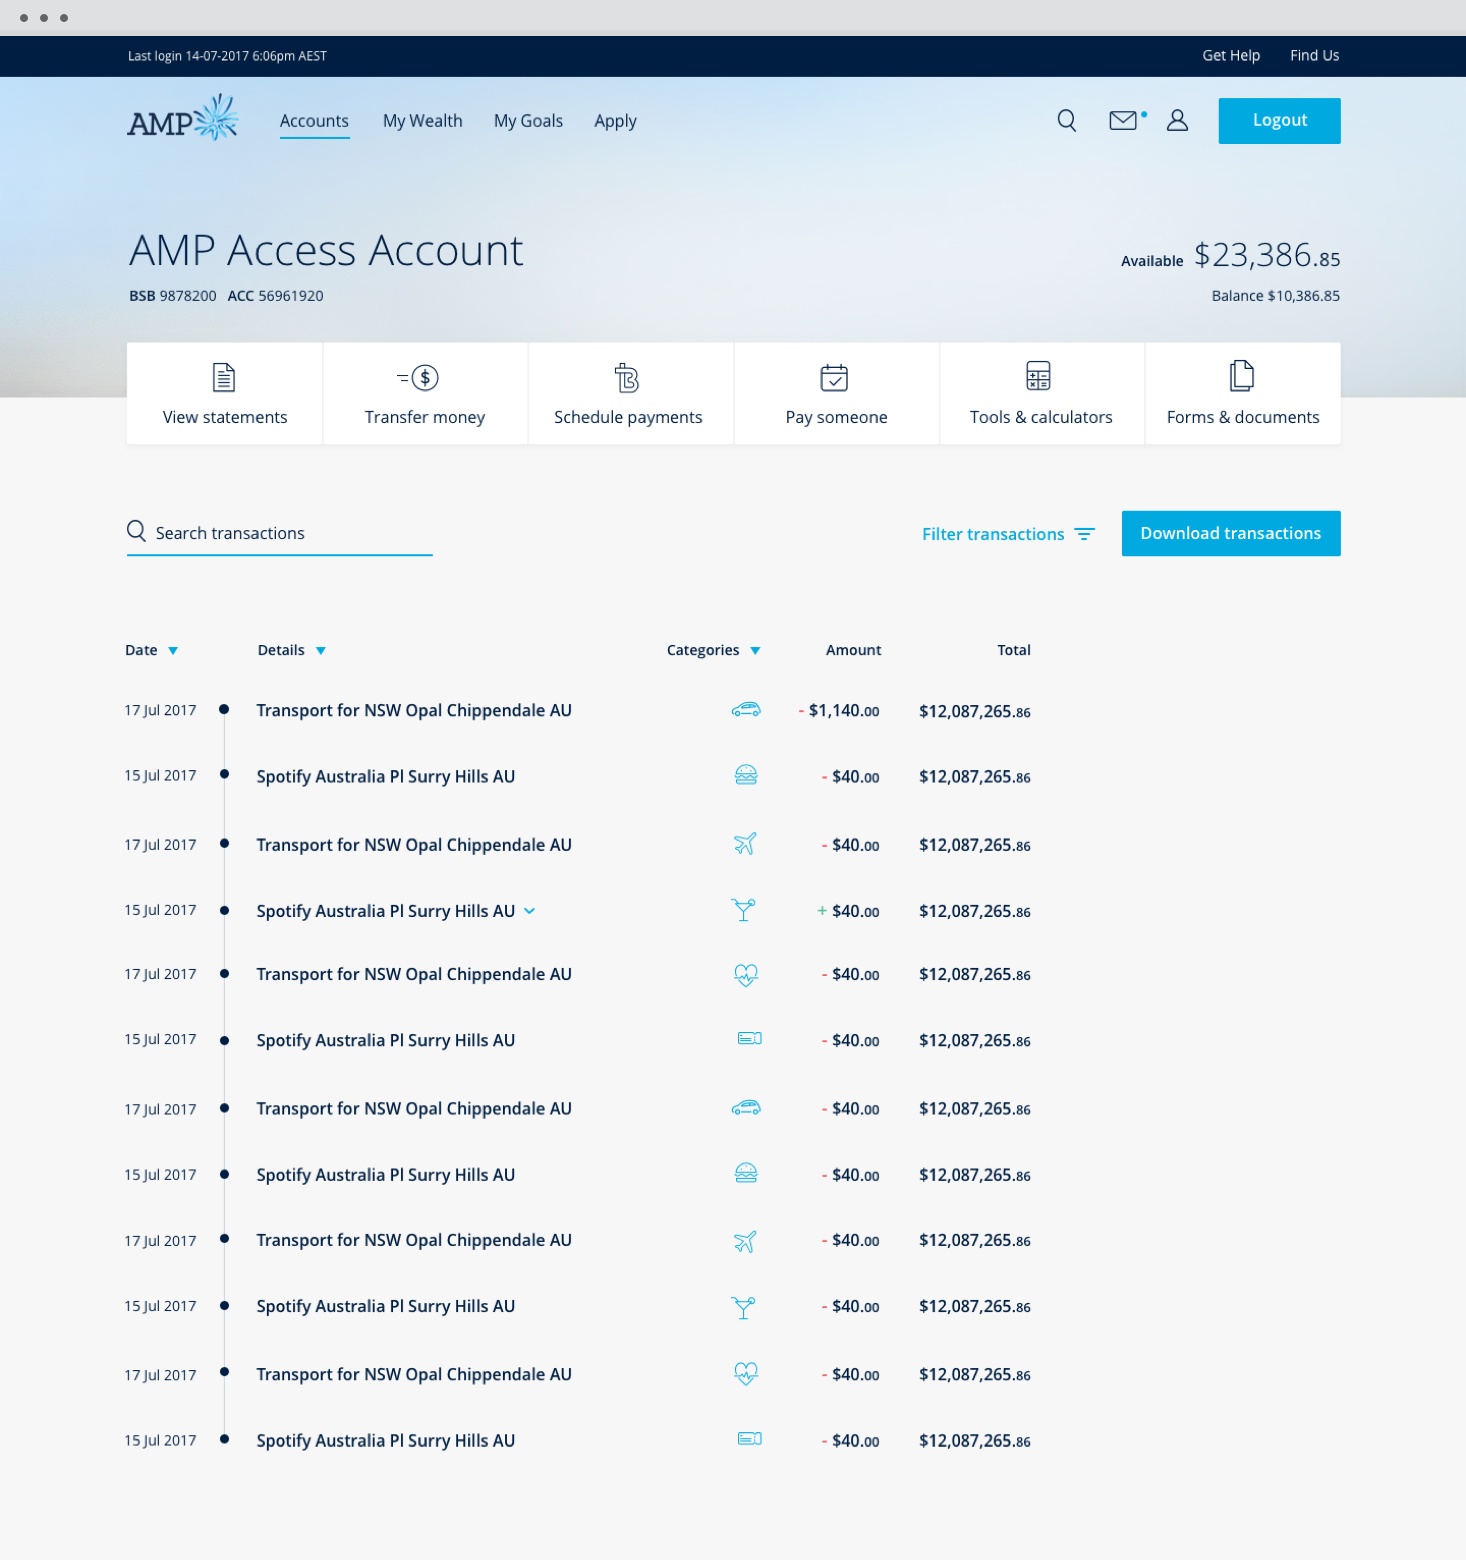This screenshot has height=1560, width=1466.
Task: Open the header search magnifier icon
Action: pyautogui.click(x=1067, y=121)
